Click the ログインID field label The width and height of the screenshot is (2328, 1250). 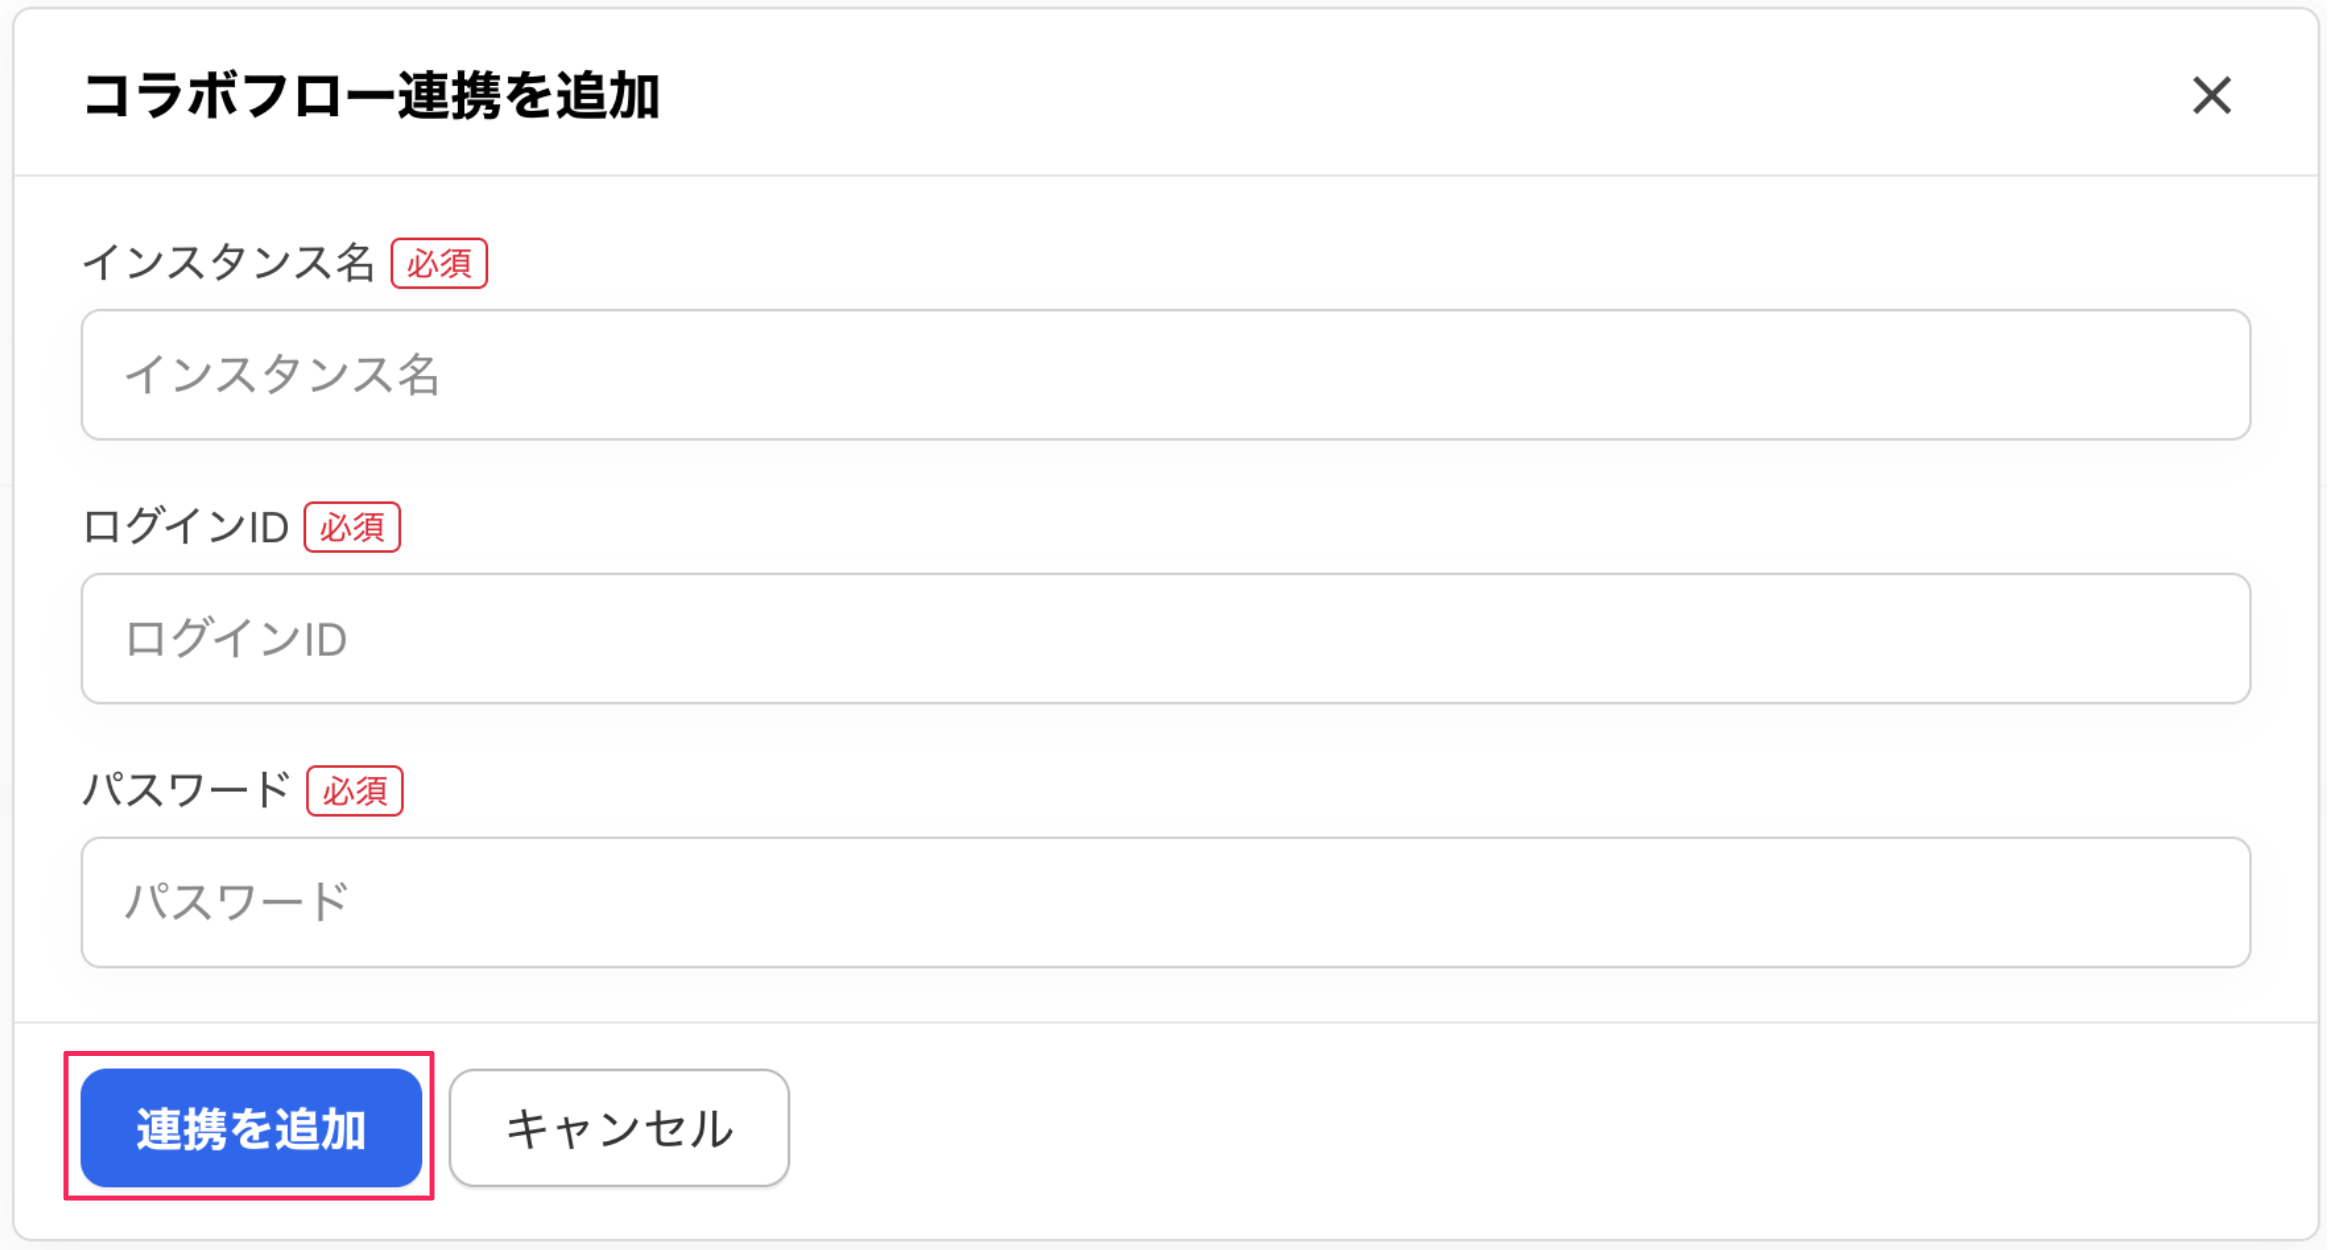[x=186, y=527]
